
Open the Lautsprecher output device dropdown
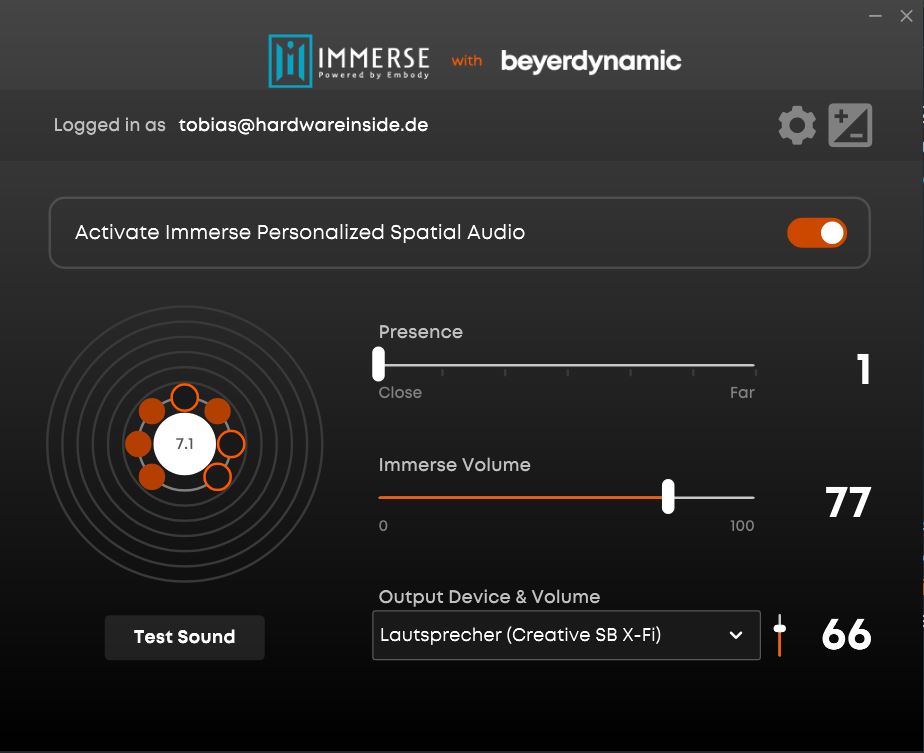pos(566,635)
